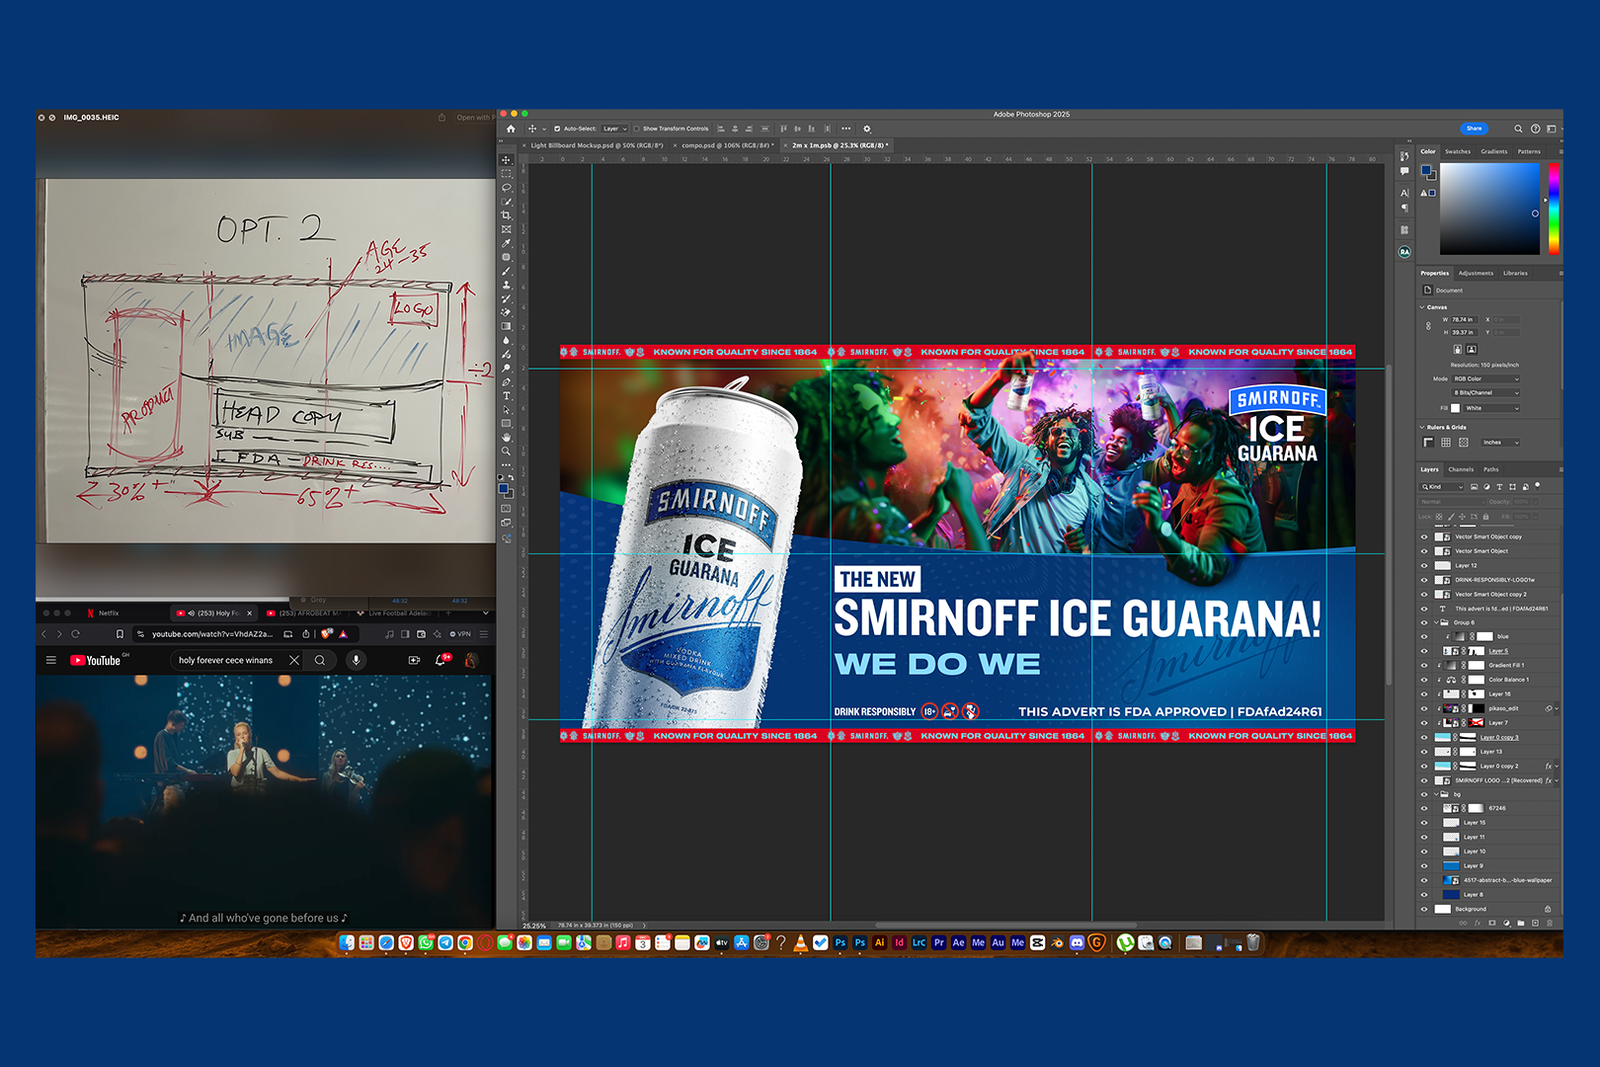The width and height of the screenshot is (1600, 1067).
Task: Click the rainbow hue slider strip
Action: [1554, 208]
